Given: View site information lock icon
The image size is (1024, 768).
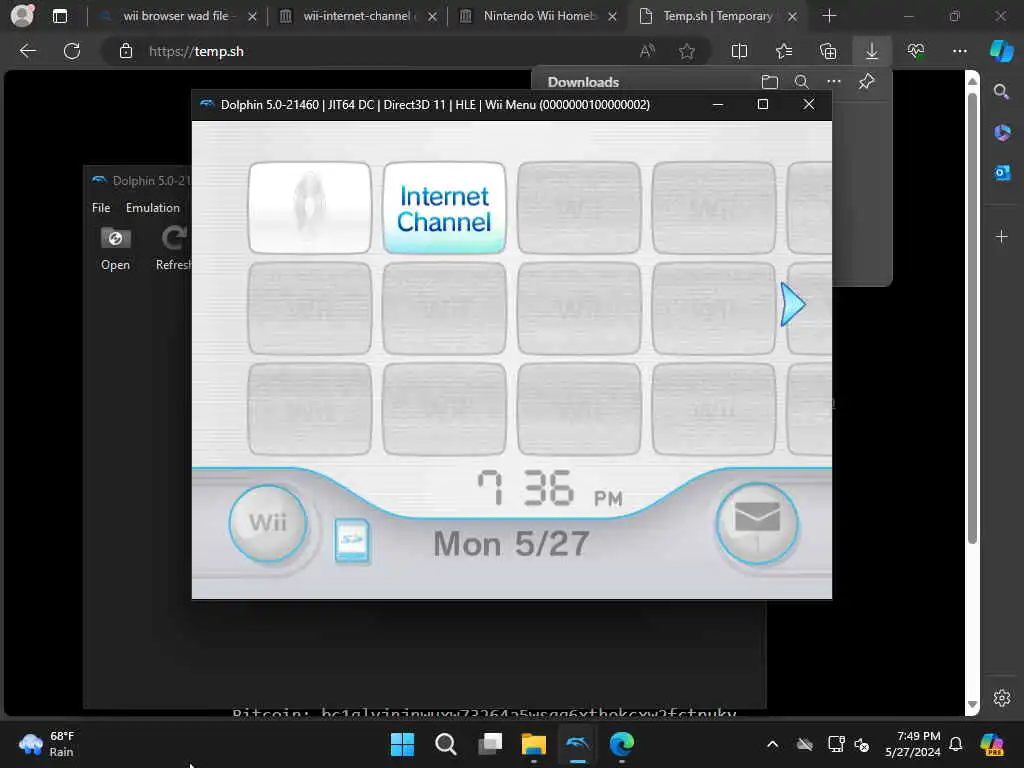Looking at the screenshot, I should click(x=126, y=51).
